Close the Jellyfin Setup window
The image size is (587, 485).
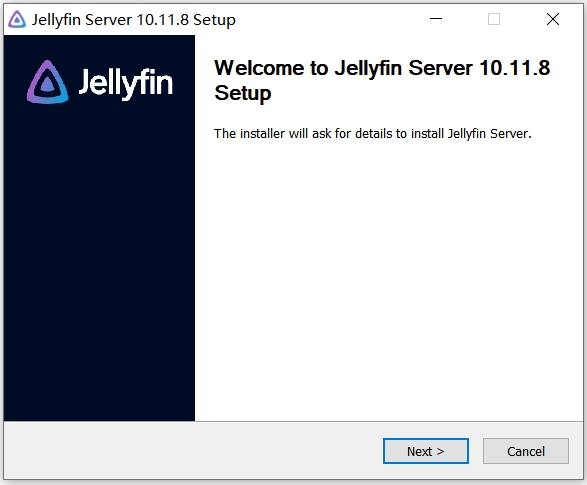coord(553,19)
